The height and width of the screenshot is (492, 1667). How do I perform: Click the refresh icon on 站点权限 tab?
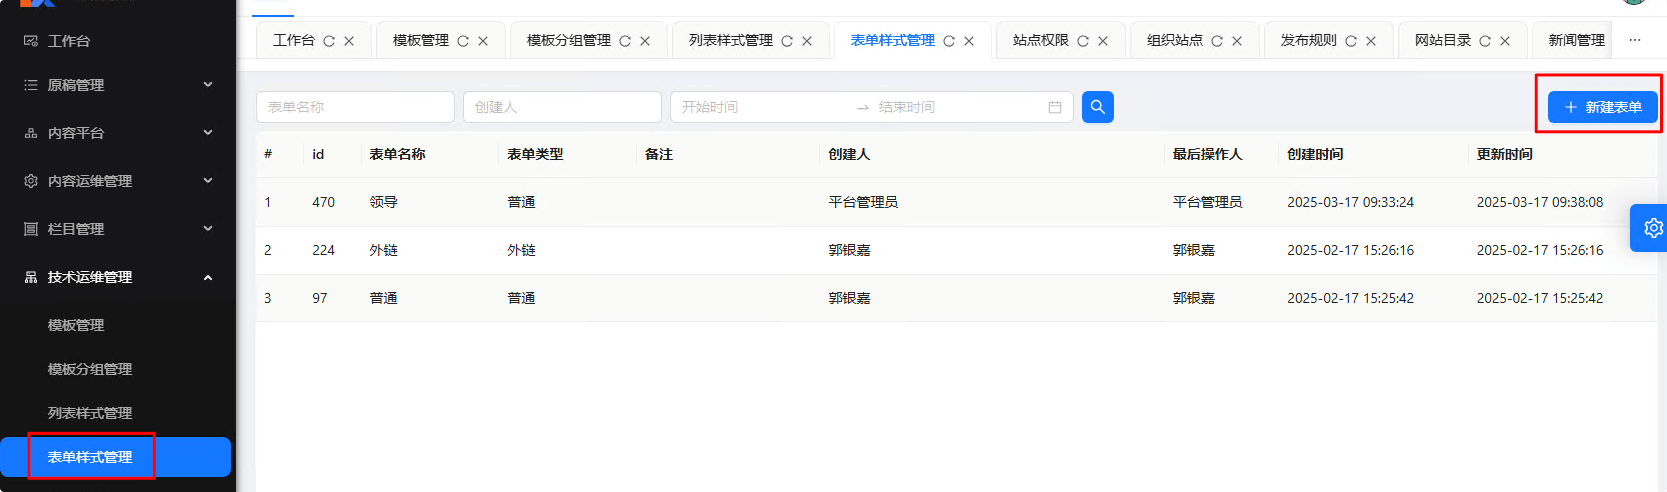(x=1083, y=41)
